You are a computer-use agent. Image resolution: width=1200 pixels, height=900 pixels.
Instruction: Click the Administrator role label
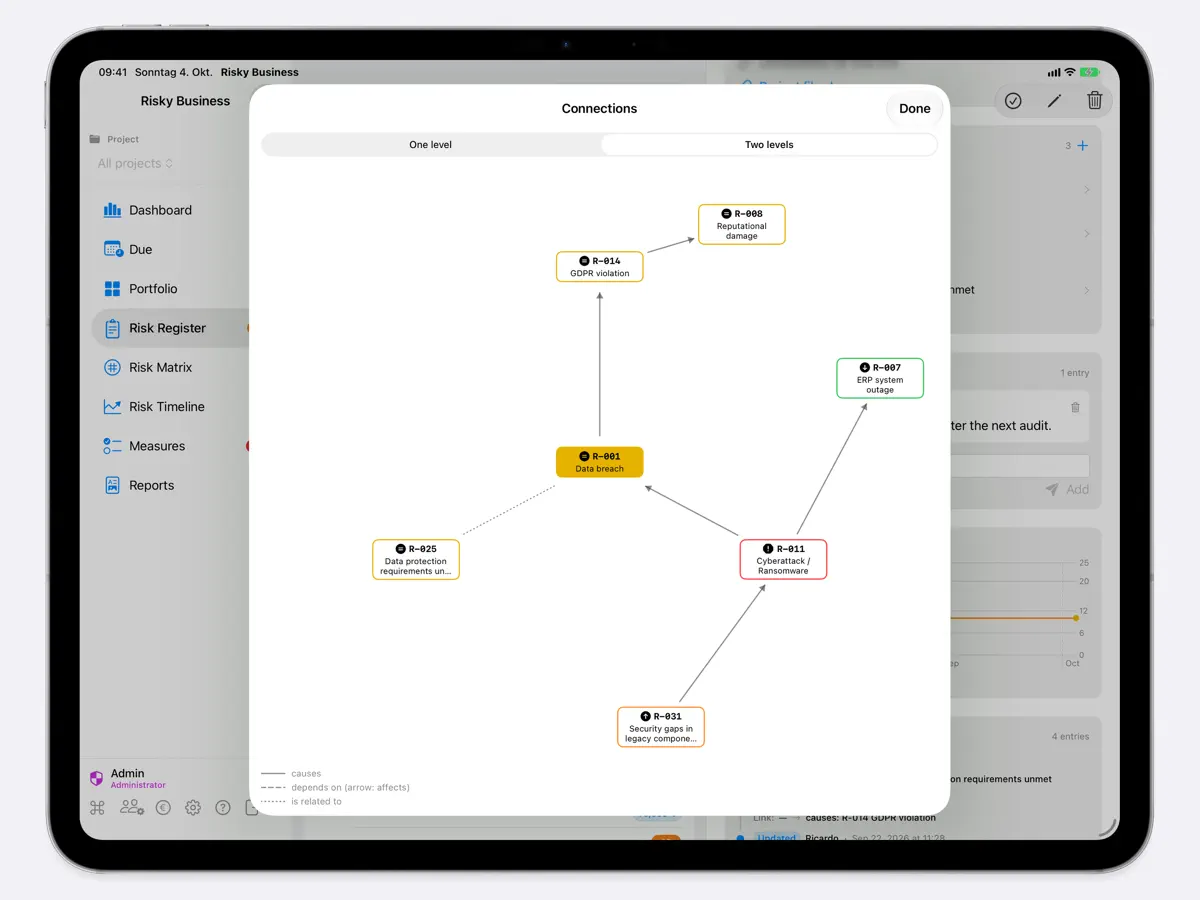pyautogui.click(x=138, y=785)
